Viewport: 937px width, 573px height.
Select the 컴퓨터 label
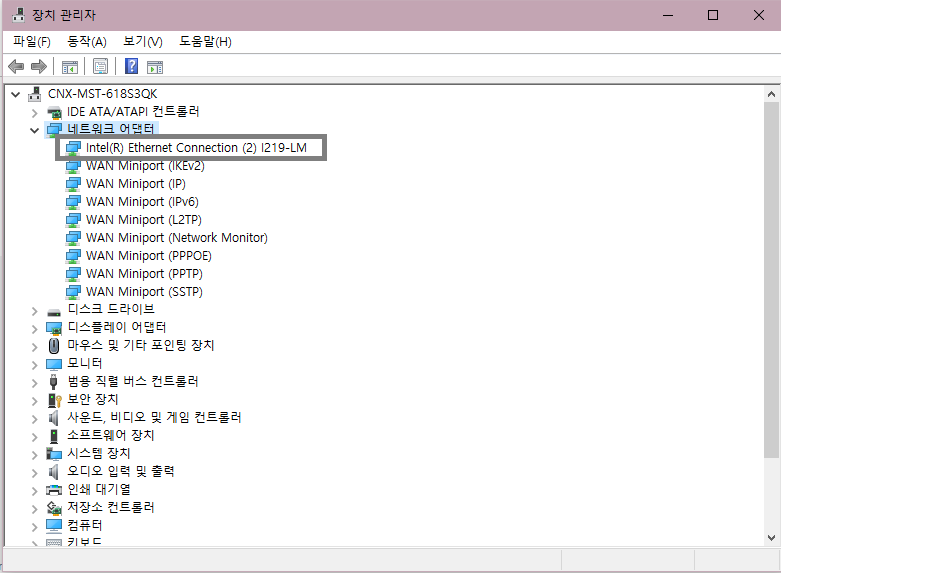pyautogui.click(x=84, y=525)
